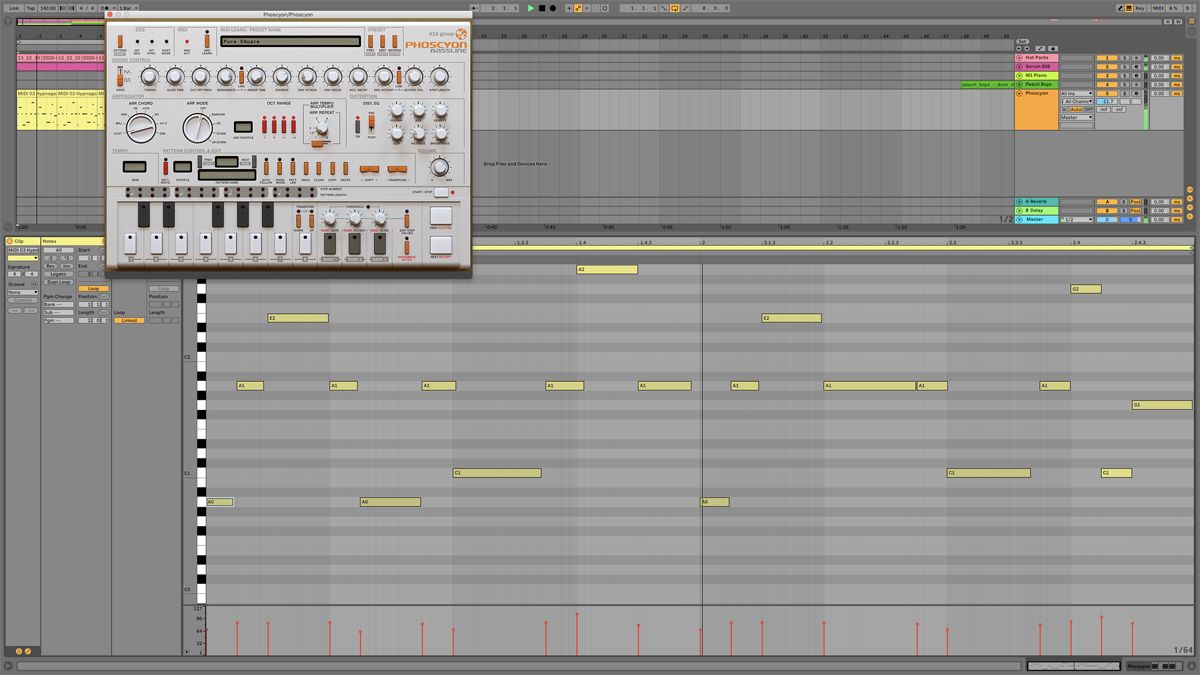Select the G2 note in piano roll
Viewport: 1200px width, 675px height.
pos(1086,289)
